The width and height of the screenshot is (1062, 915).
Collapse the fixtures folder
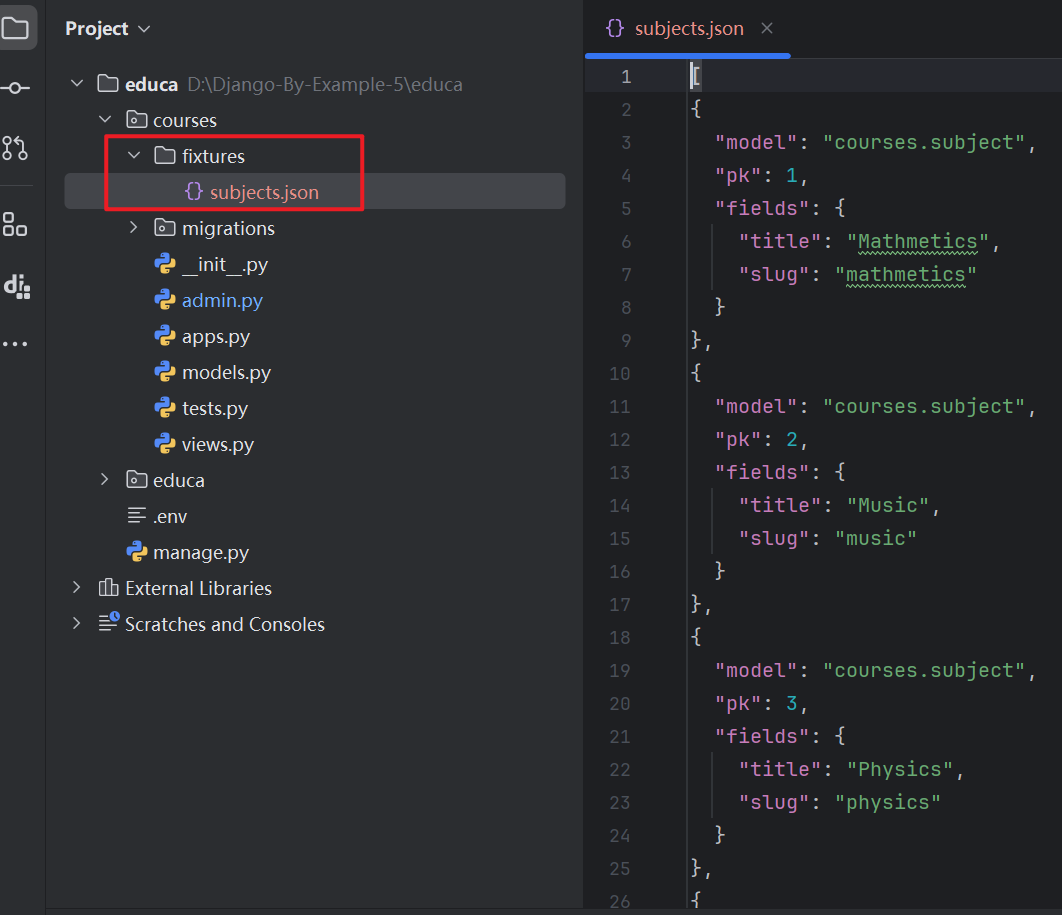point(133,156)
